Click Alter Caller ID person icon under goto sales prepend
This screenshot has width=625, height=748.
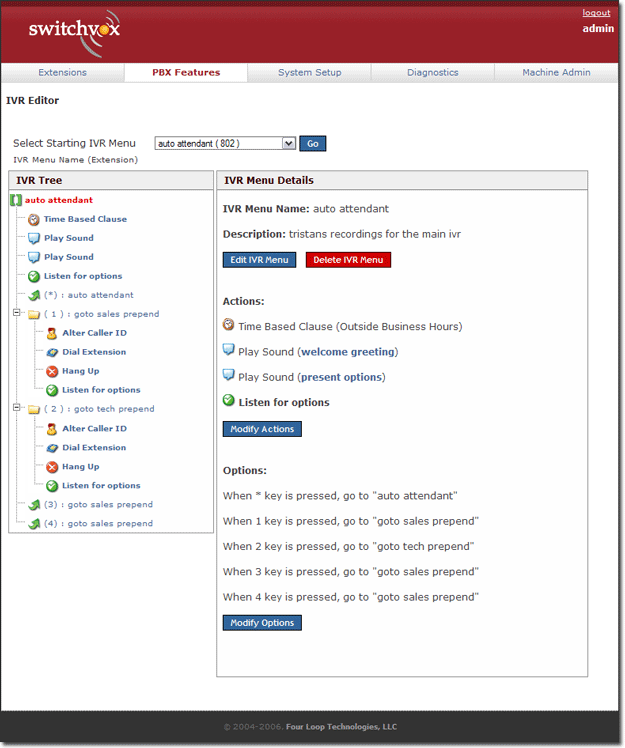point(52,333)
